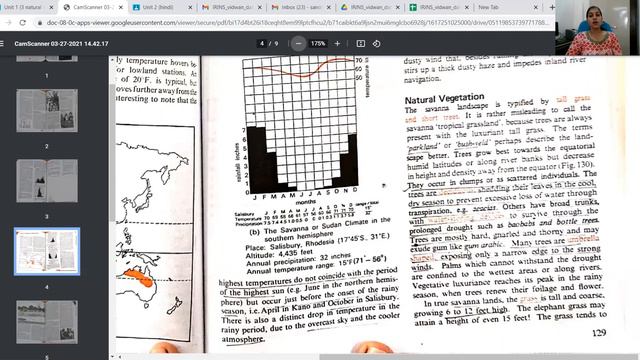Click the browser address bar URL
Screen dimensions: 640x360
click(x=297, y=23)
